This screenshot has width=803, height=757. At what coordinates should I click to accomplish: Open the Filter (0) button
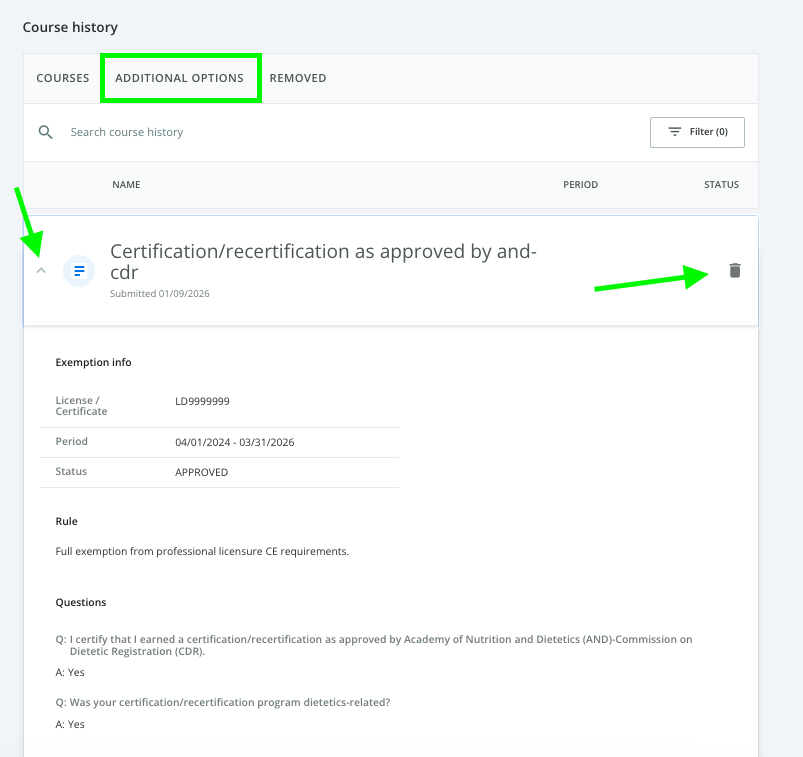(697, 132)
